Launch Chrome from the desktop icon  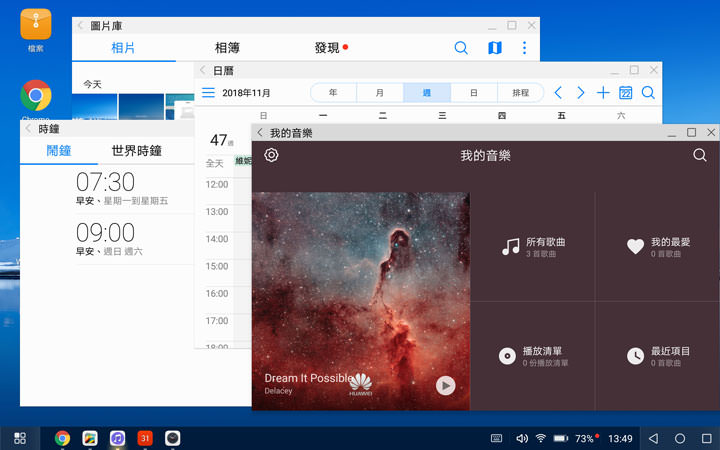tap(36, 96)
